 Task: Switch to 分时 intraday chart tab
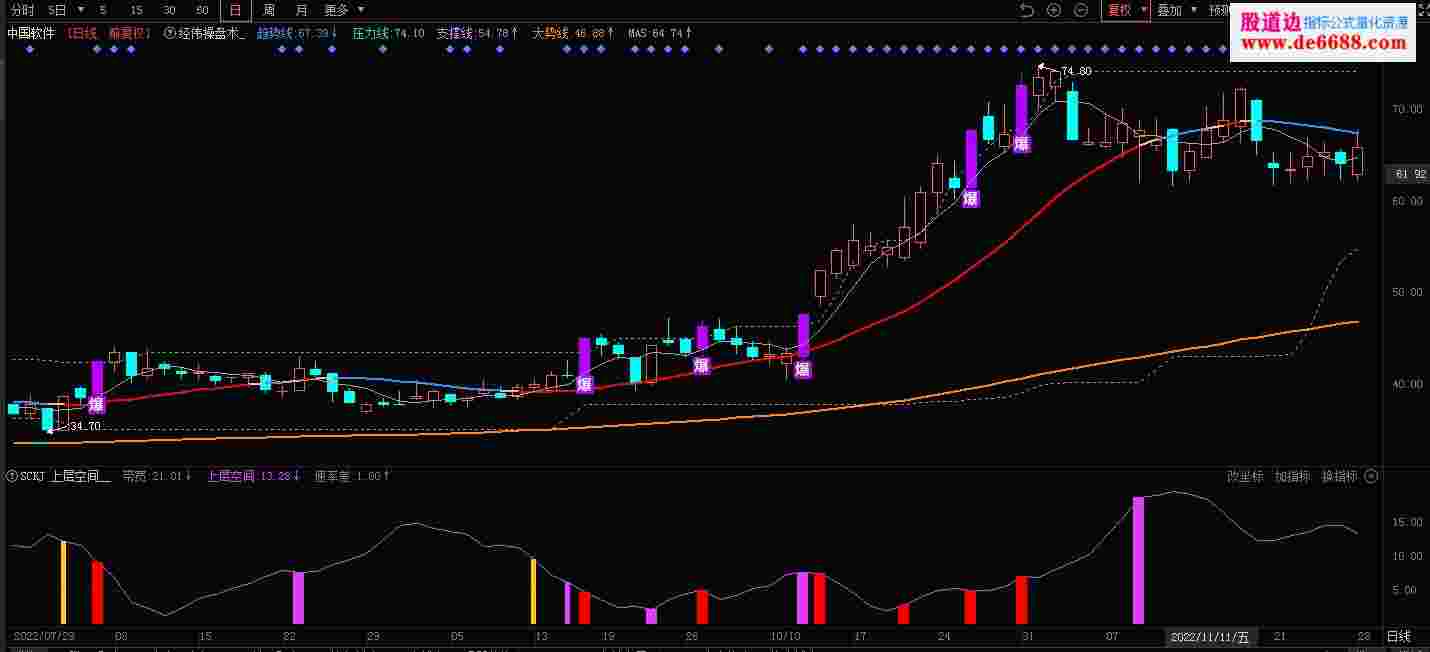pyautogui.click(x=21, y=10)
